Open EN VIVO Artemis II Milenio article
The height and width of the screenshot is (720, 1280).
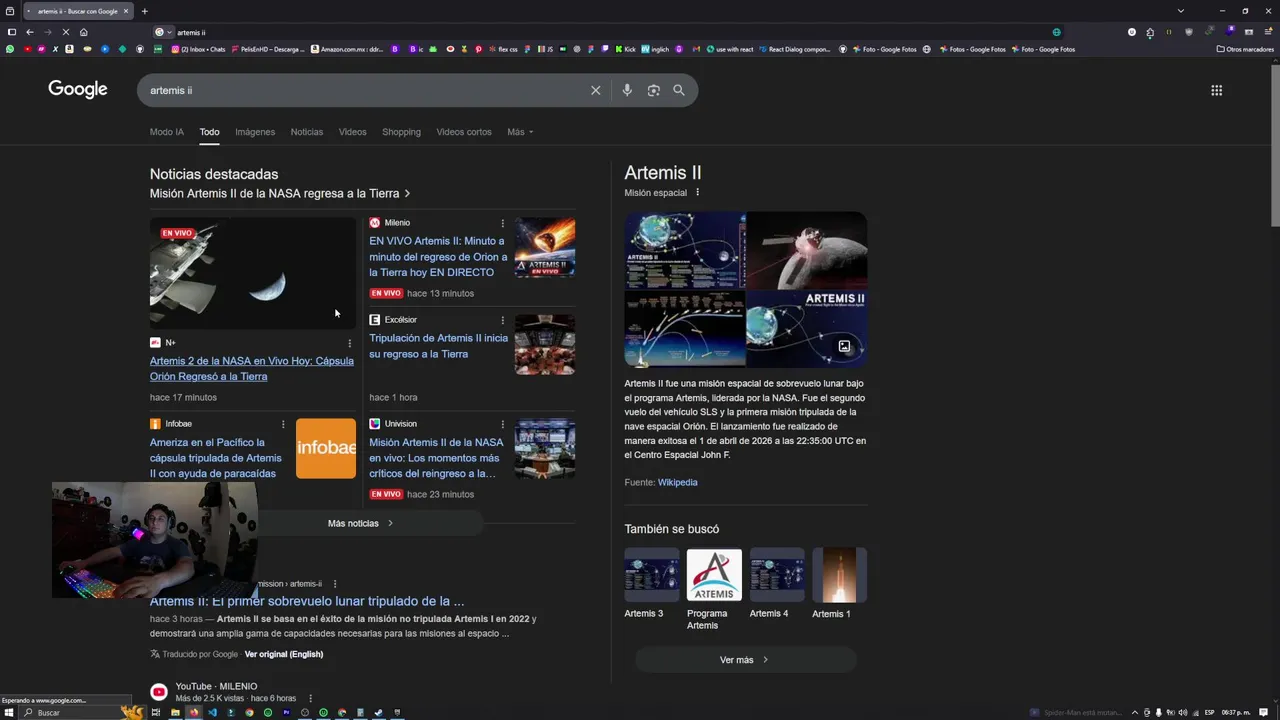tap(438, 257)
